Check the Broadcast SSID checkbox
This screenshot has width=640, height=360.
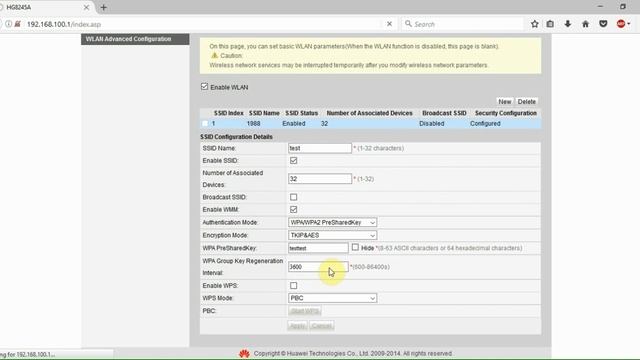coord(293,197)
